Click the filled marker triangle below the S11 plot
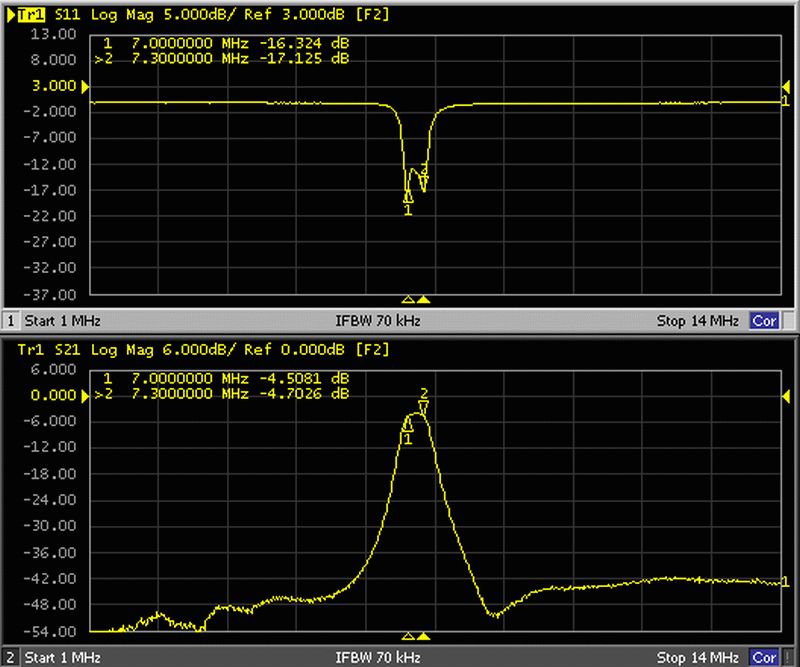800x667 pixels. pyautogui.click(x=424, y=299)
